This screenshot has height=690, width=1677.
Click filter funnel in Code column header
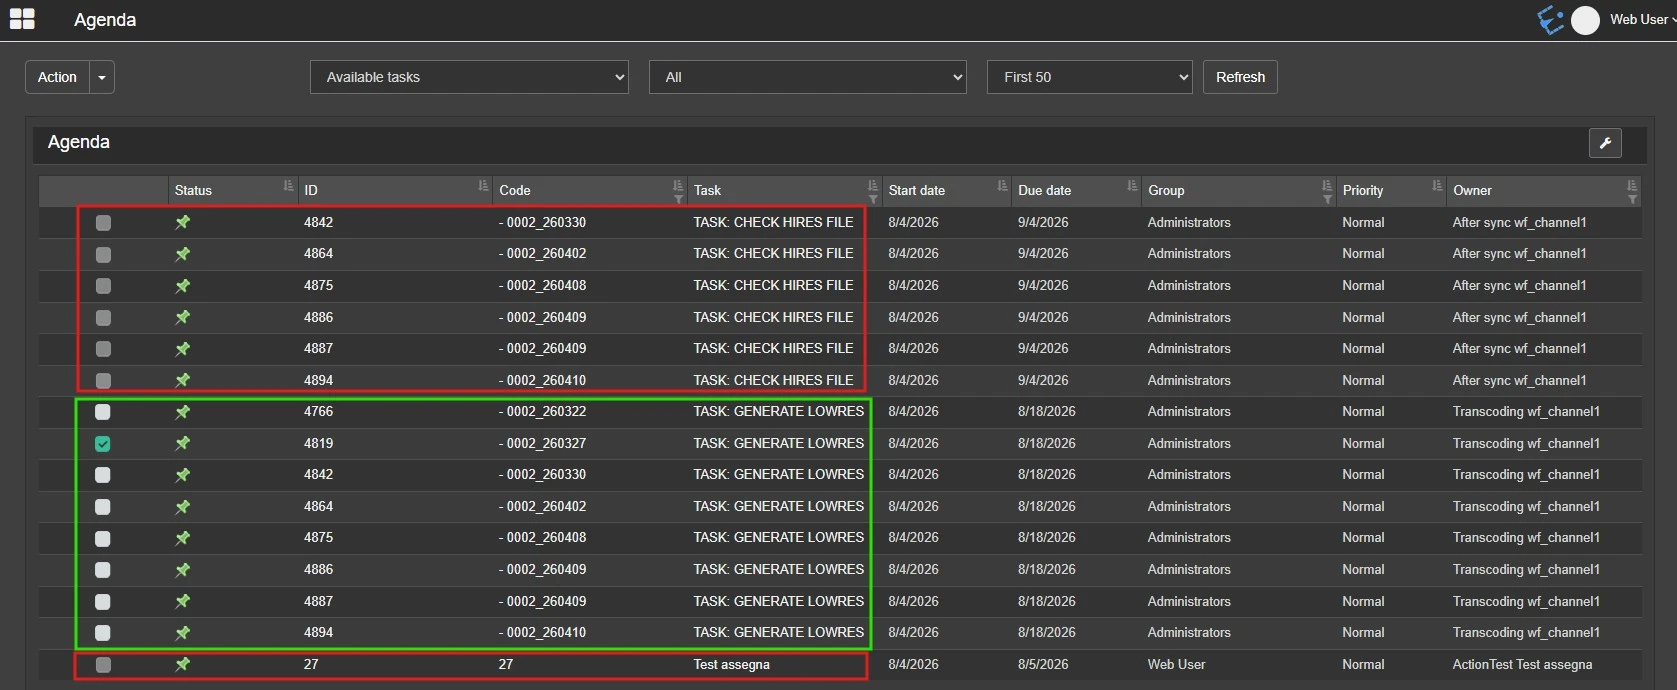pyautogui.click(x=678, y=200)
